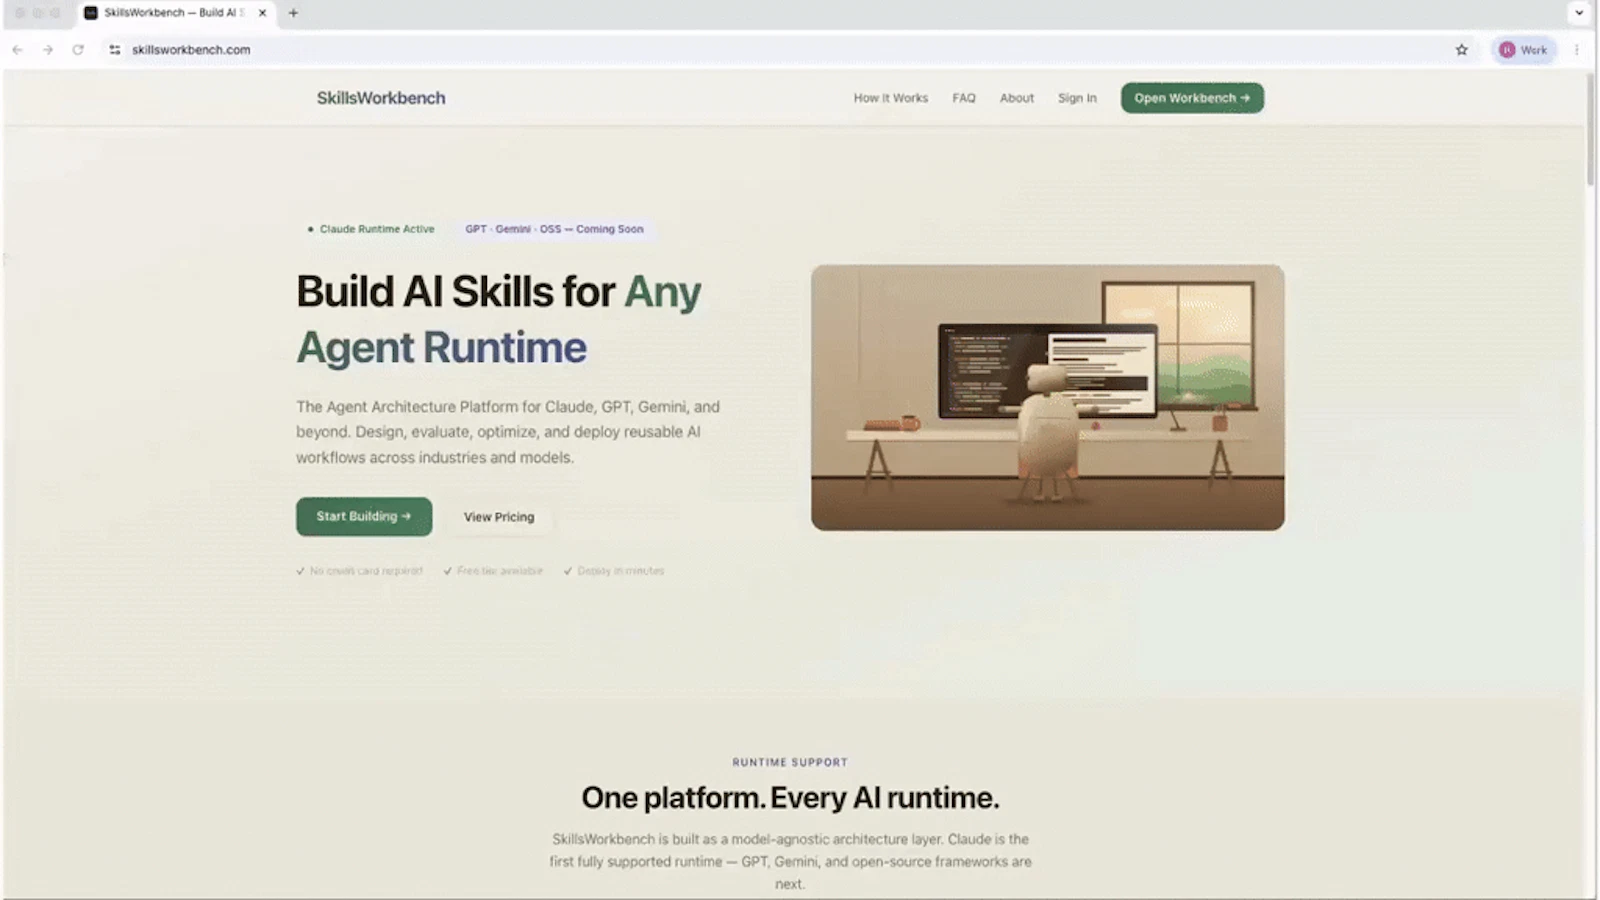Image resolution: width=1600 pixels, height=900 pixels.
Task: Click the RUNTIME SUPPORT label
Action: click(x=790, y=762)
